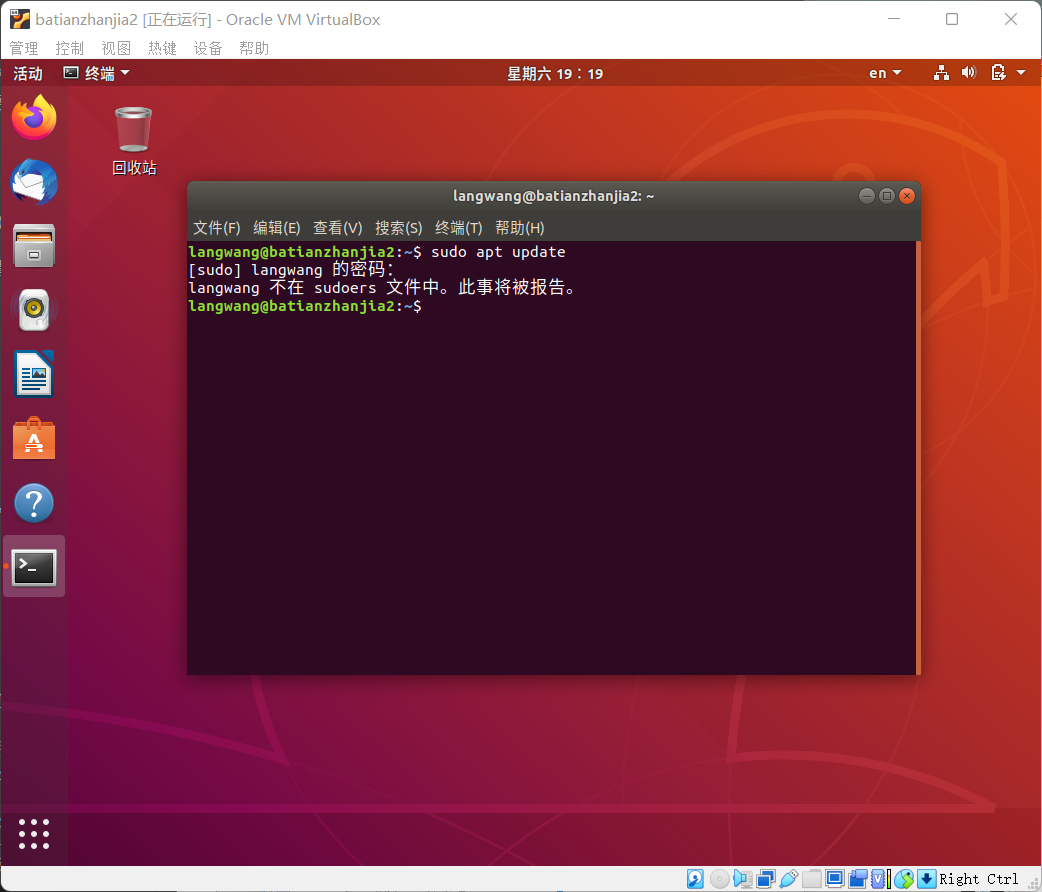Open the Help question-mark dock icon

point(34,503)
